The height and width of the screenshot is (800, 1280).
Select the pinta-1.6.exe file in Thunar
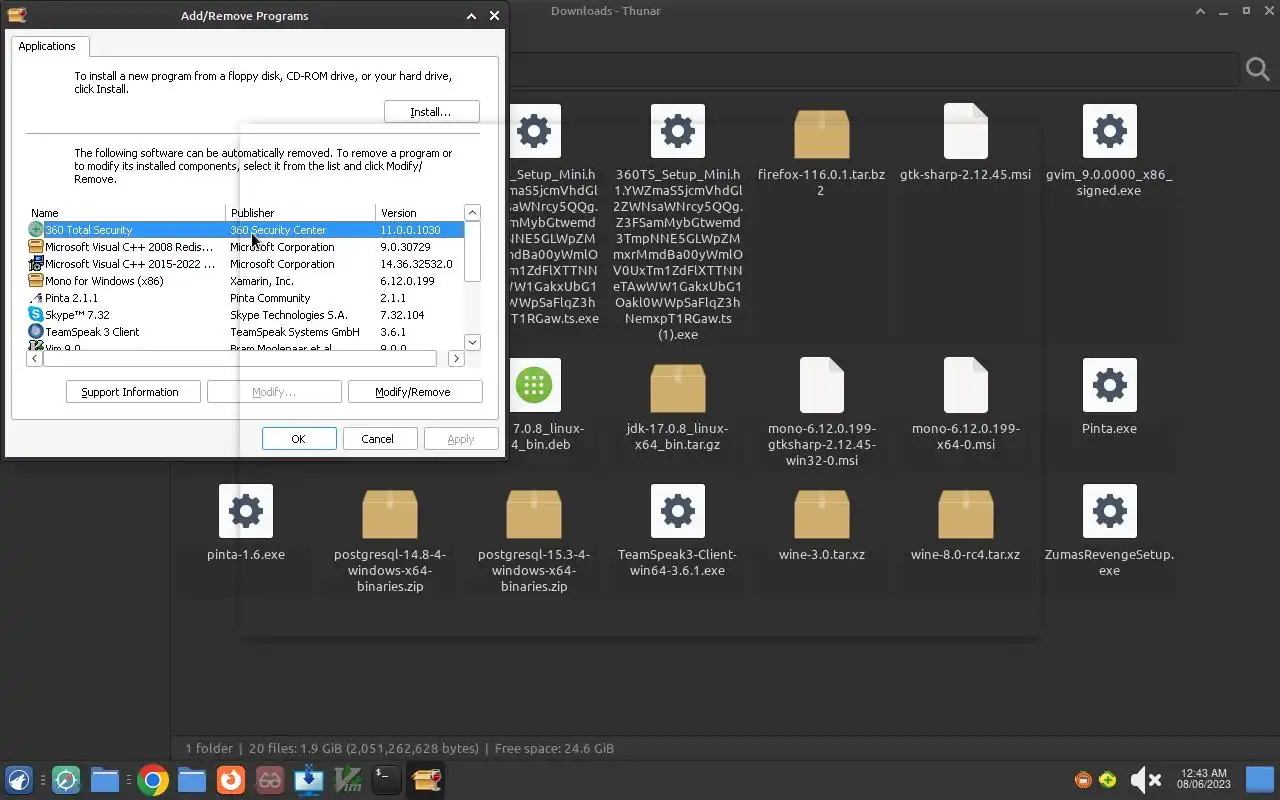point(245,511)
